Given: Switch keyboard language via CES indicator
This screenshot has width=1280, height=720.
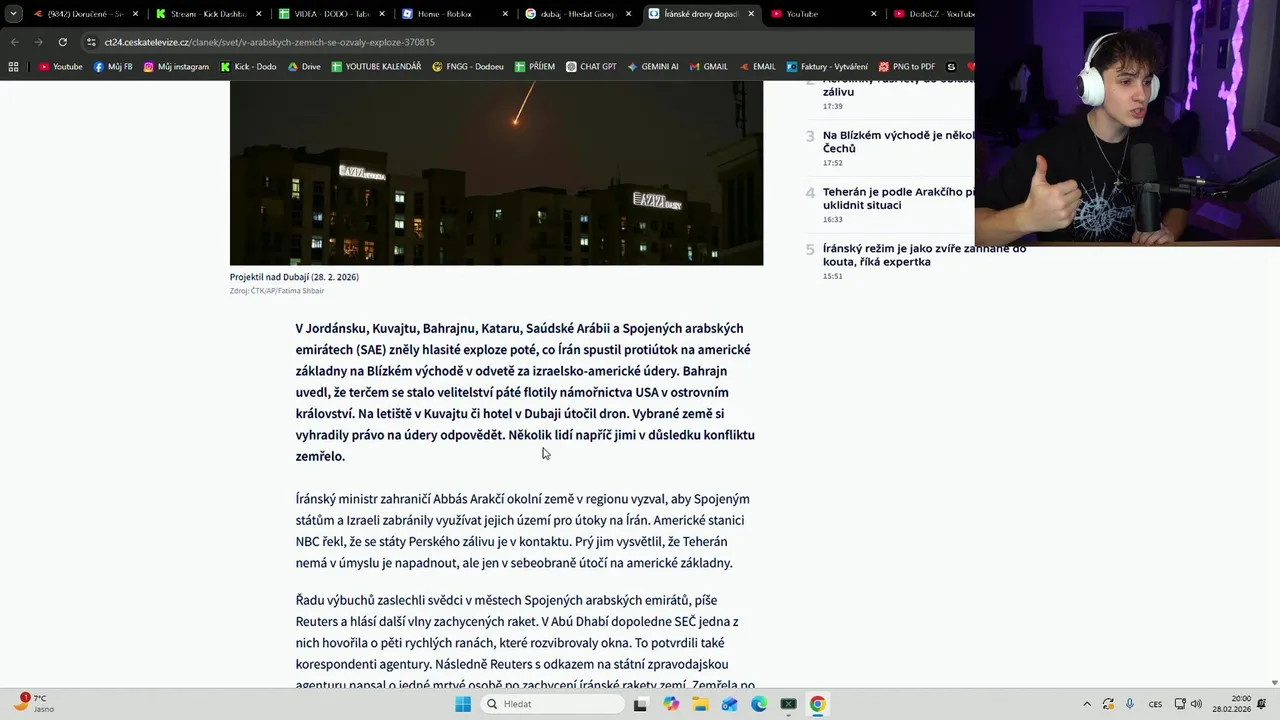Looking at the screenshot, I should coord(1155,704).
